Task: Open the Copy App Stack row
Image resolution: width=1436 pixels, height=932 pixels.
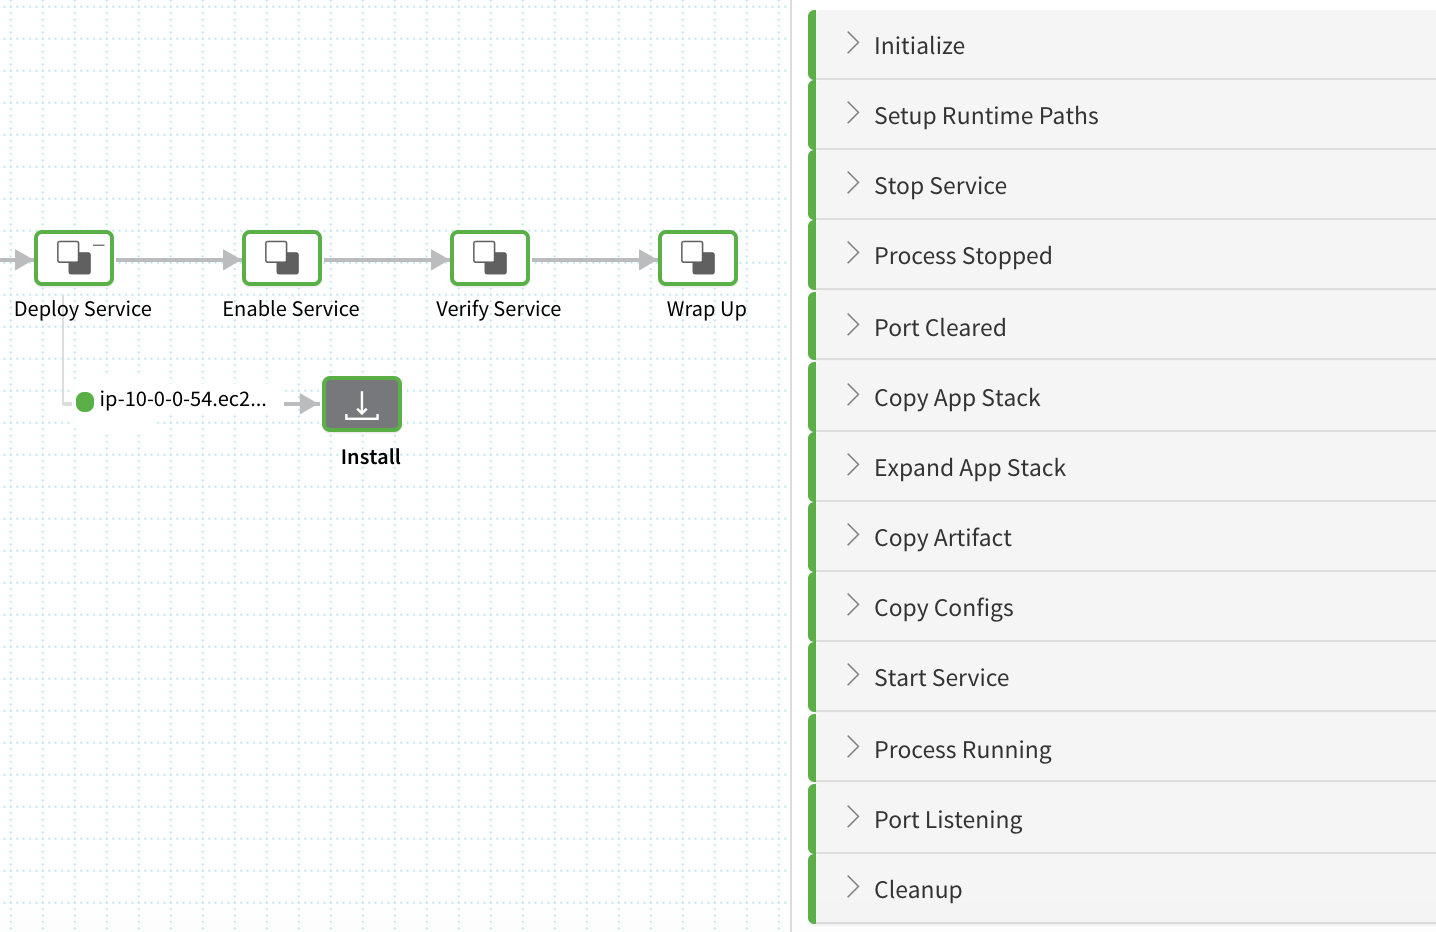Action: (1122, 397)
